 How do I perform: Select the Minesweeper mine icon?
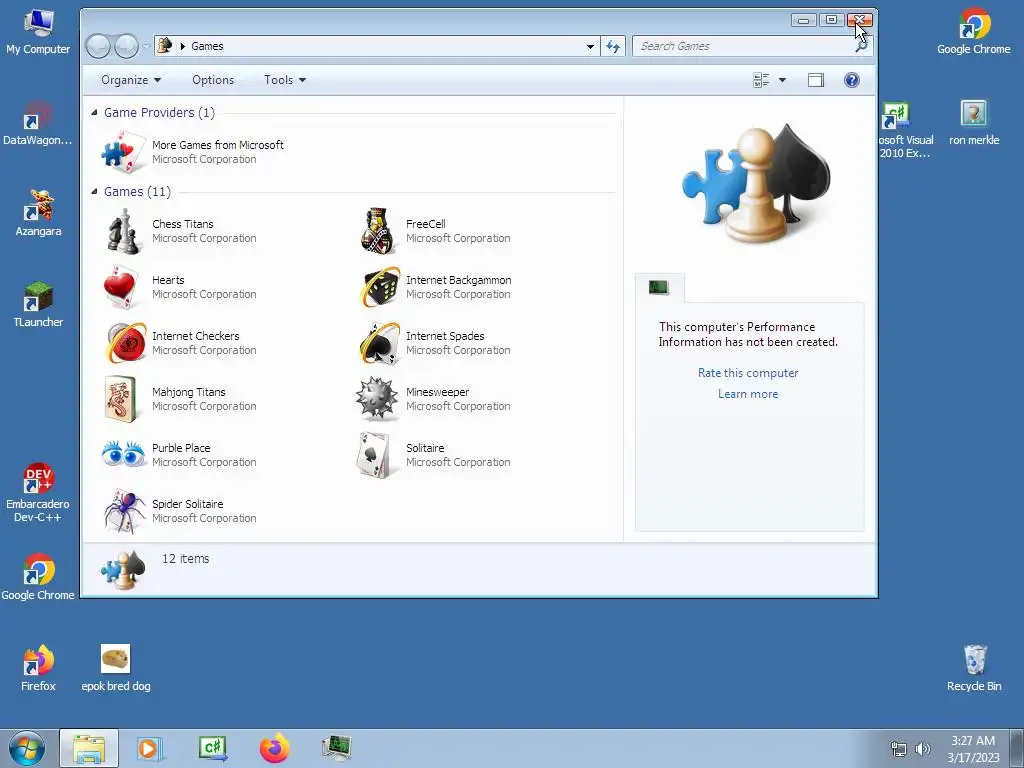tap(377, 398)
